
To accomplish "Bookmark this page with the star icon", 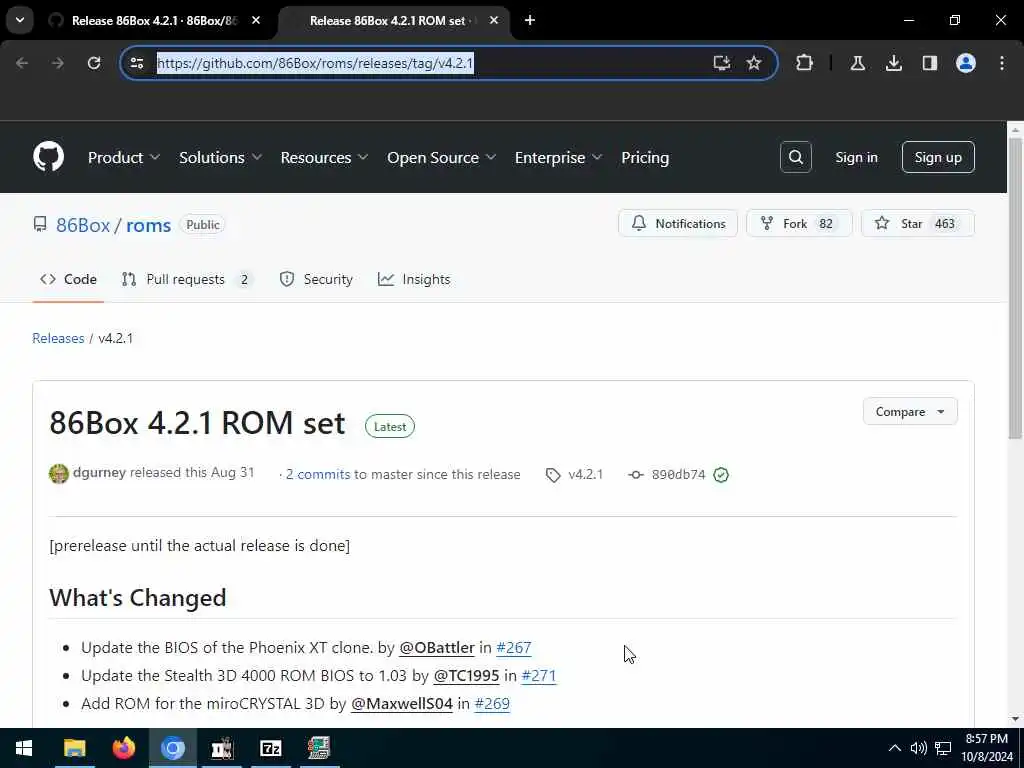I will click(x=754, y=63).
